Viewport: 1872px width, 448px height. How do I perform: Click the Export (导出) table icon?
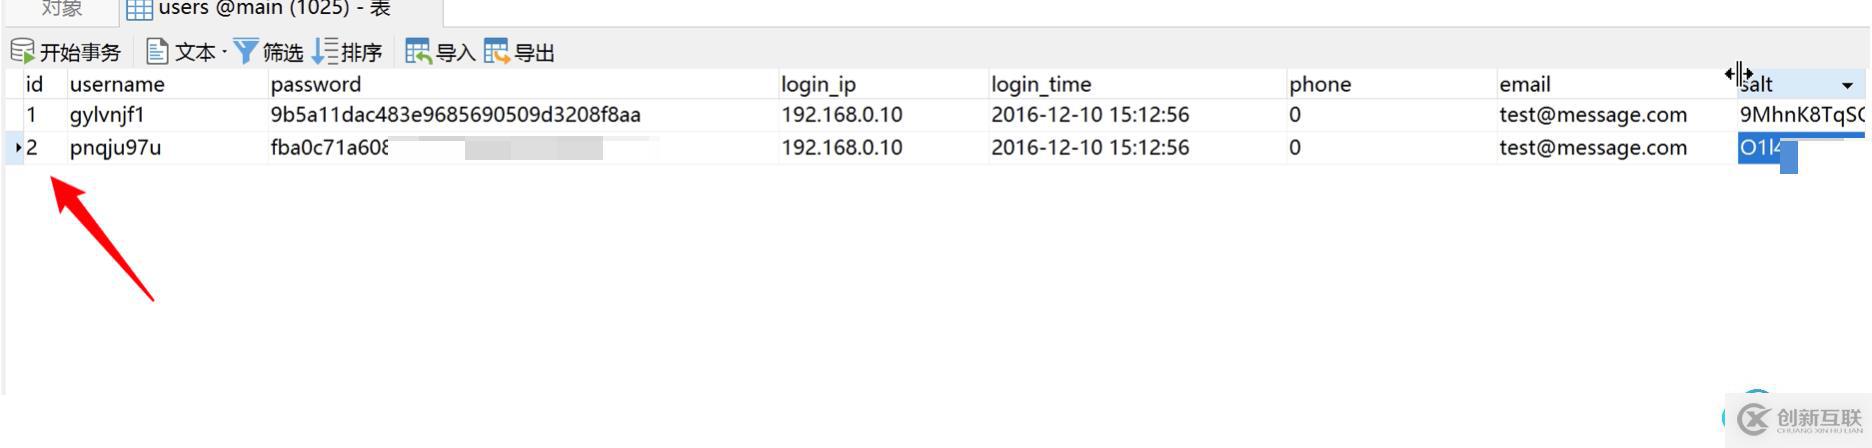point(496,51)
